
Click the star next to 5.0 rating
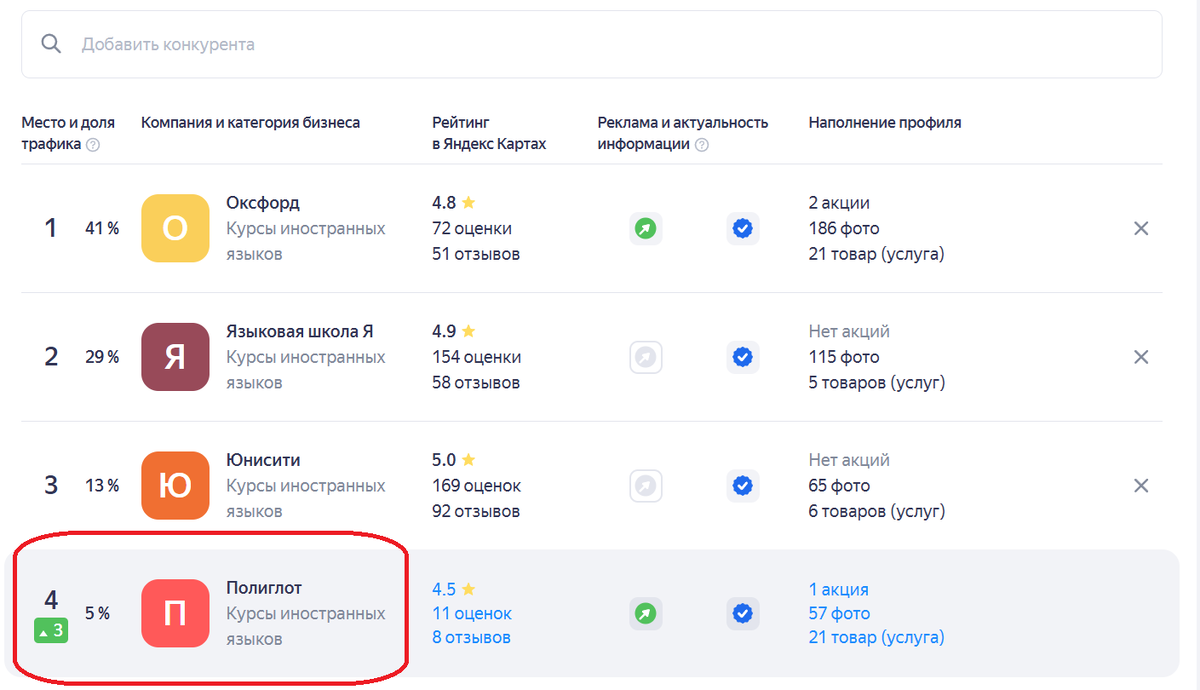tap(468, 460)
